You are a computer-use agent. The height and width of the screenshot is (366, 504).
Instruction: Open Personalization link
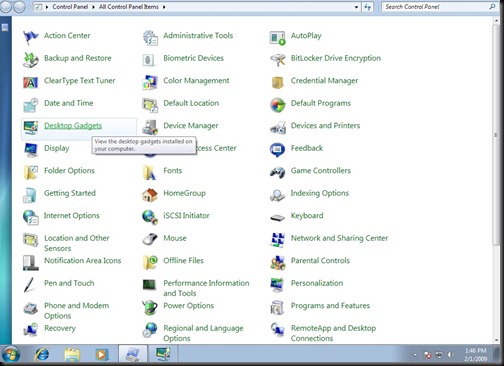pyautogui.click(x=317, y=283)
